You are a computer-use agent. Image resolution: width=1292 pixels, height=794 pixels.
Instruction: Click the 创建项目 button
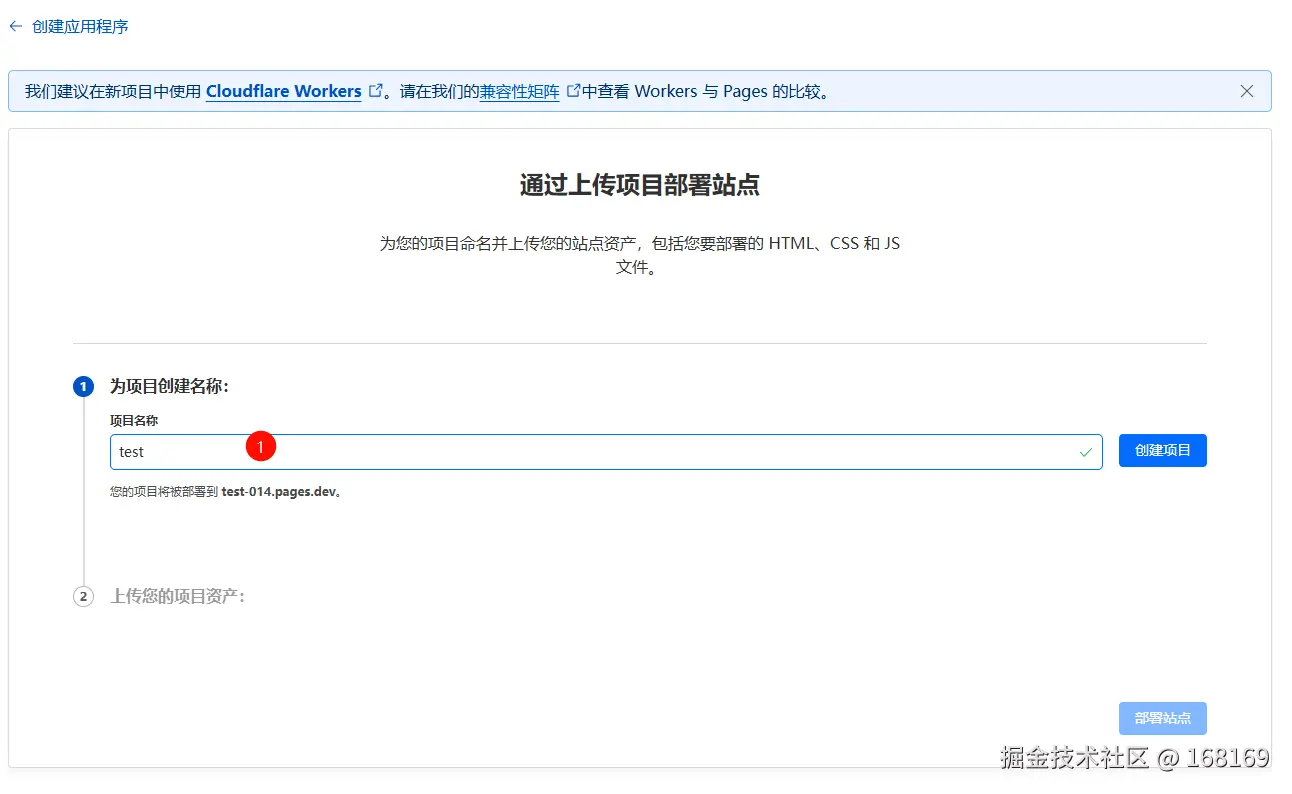pyautogui.click(x=1163, y=451)
